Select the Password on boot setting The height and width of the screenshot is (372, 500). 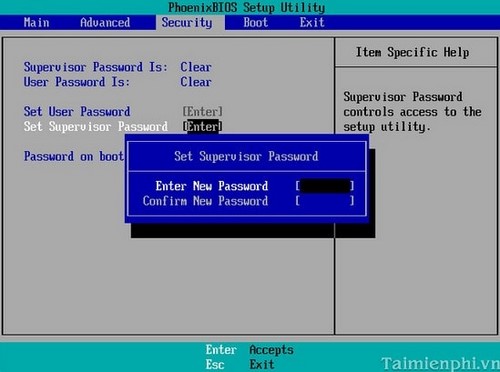tap(74, 156)
